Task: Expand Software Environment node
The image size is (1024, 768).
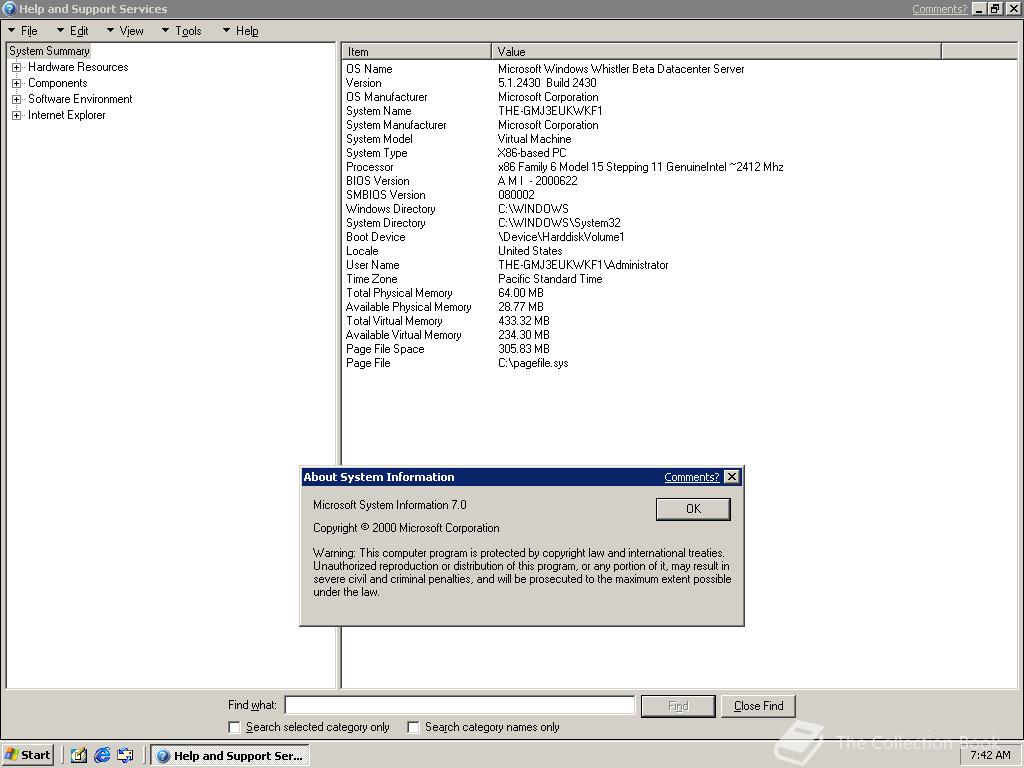Action: 16,99
